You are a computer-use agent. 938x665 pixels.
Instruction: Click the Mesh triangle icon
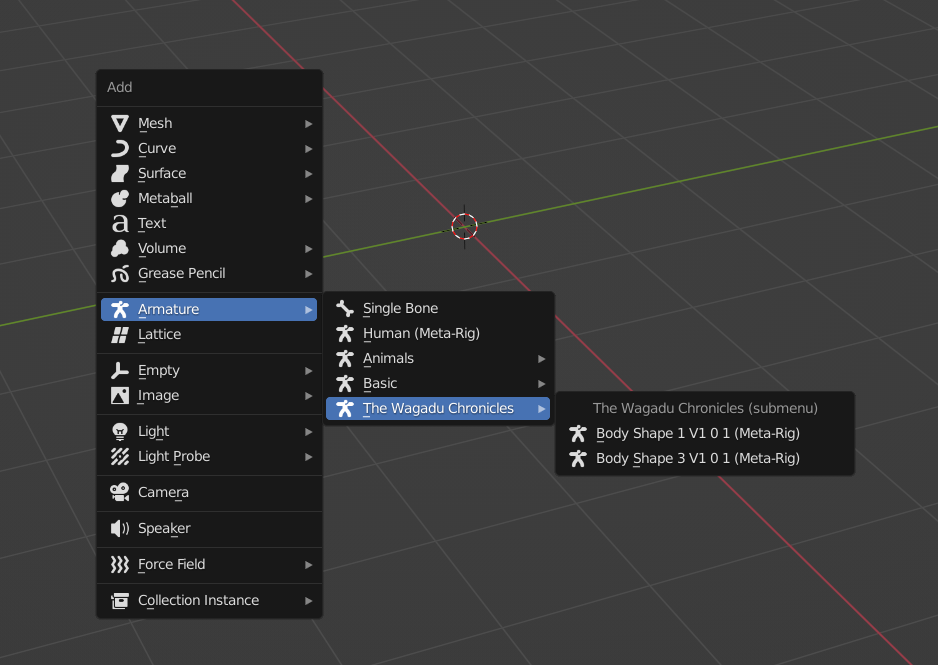click(120, 123)
